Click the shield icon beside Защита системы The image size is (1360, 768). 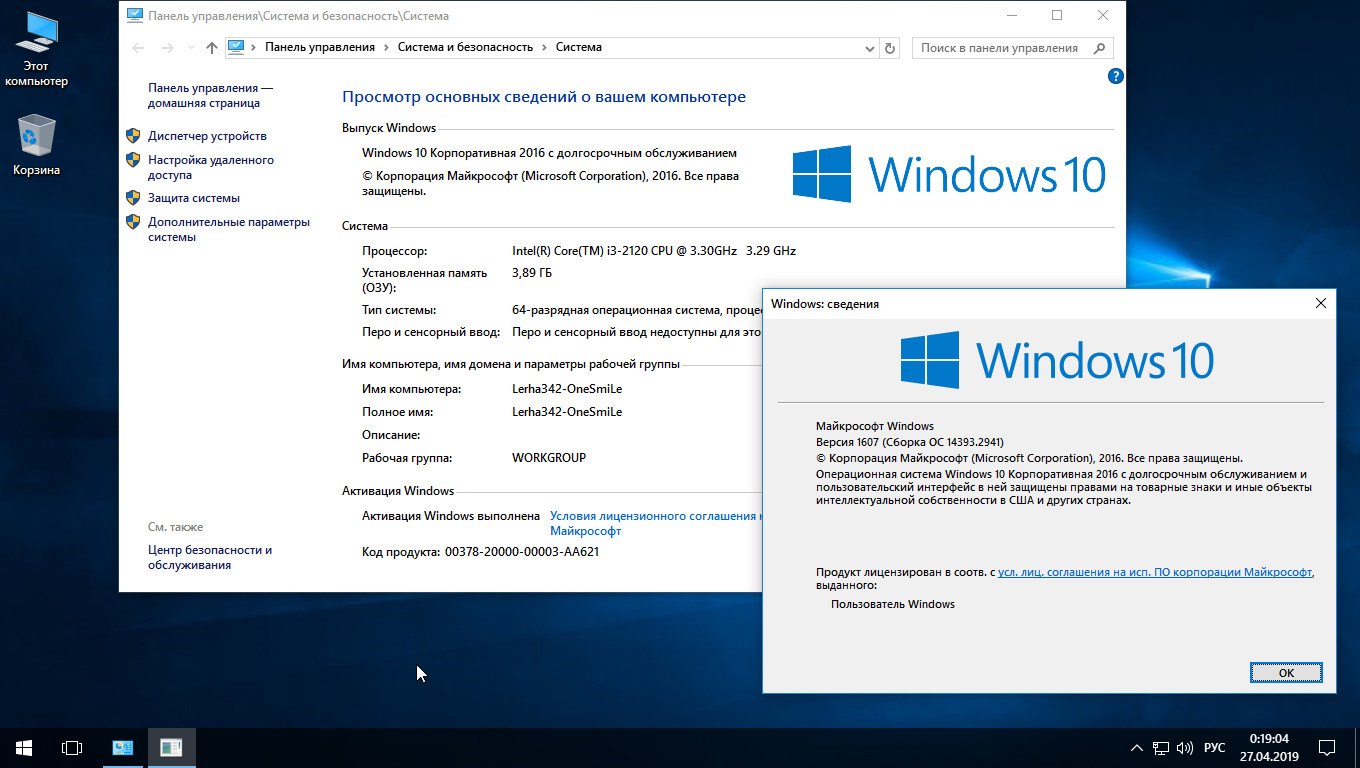pos(133,197)
